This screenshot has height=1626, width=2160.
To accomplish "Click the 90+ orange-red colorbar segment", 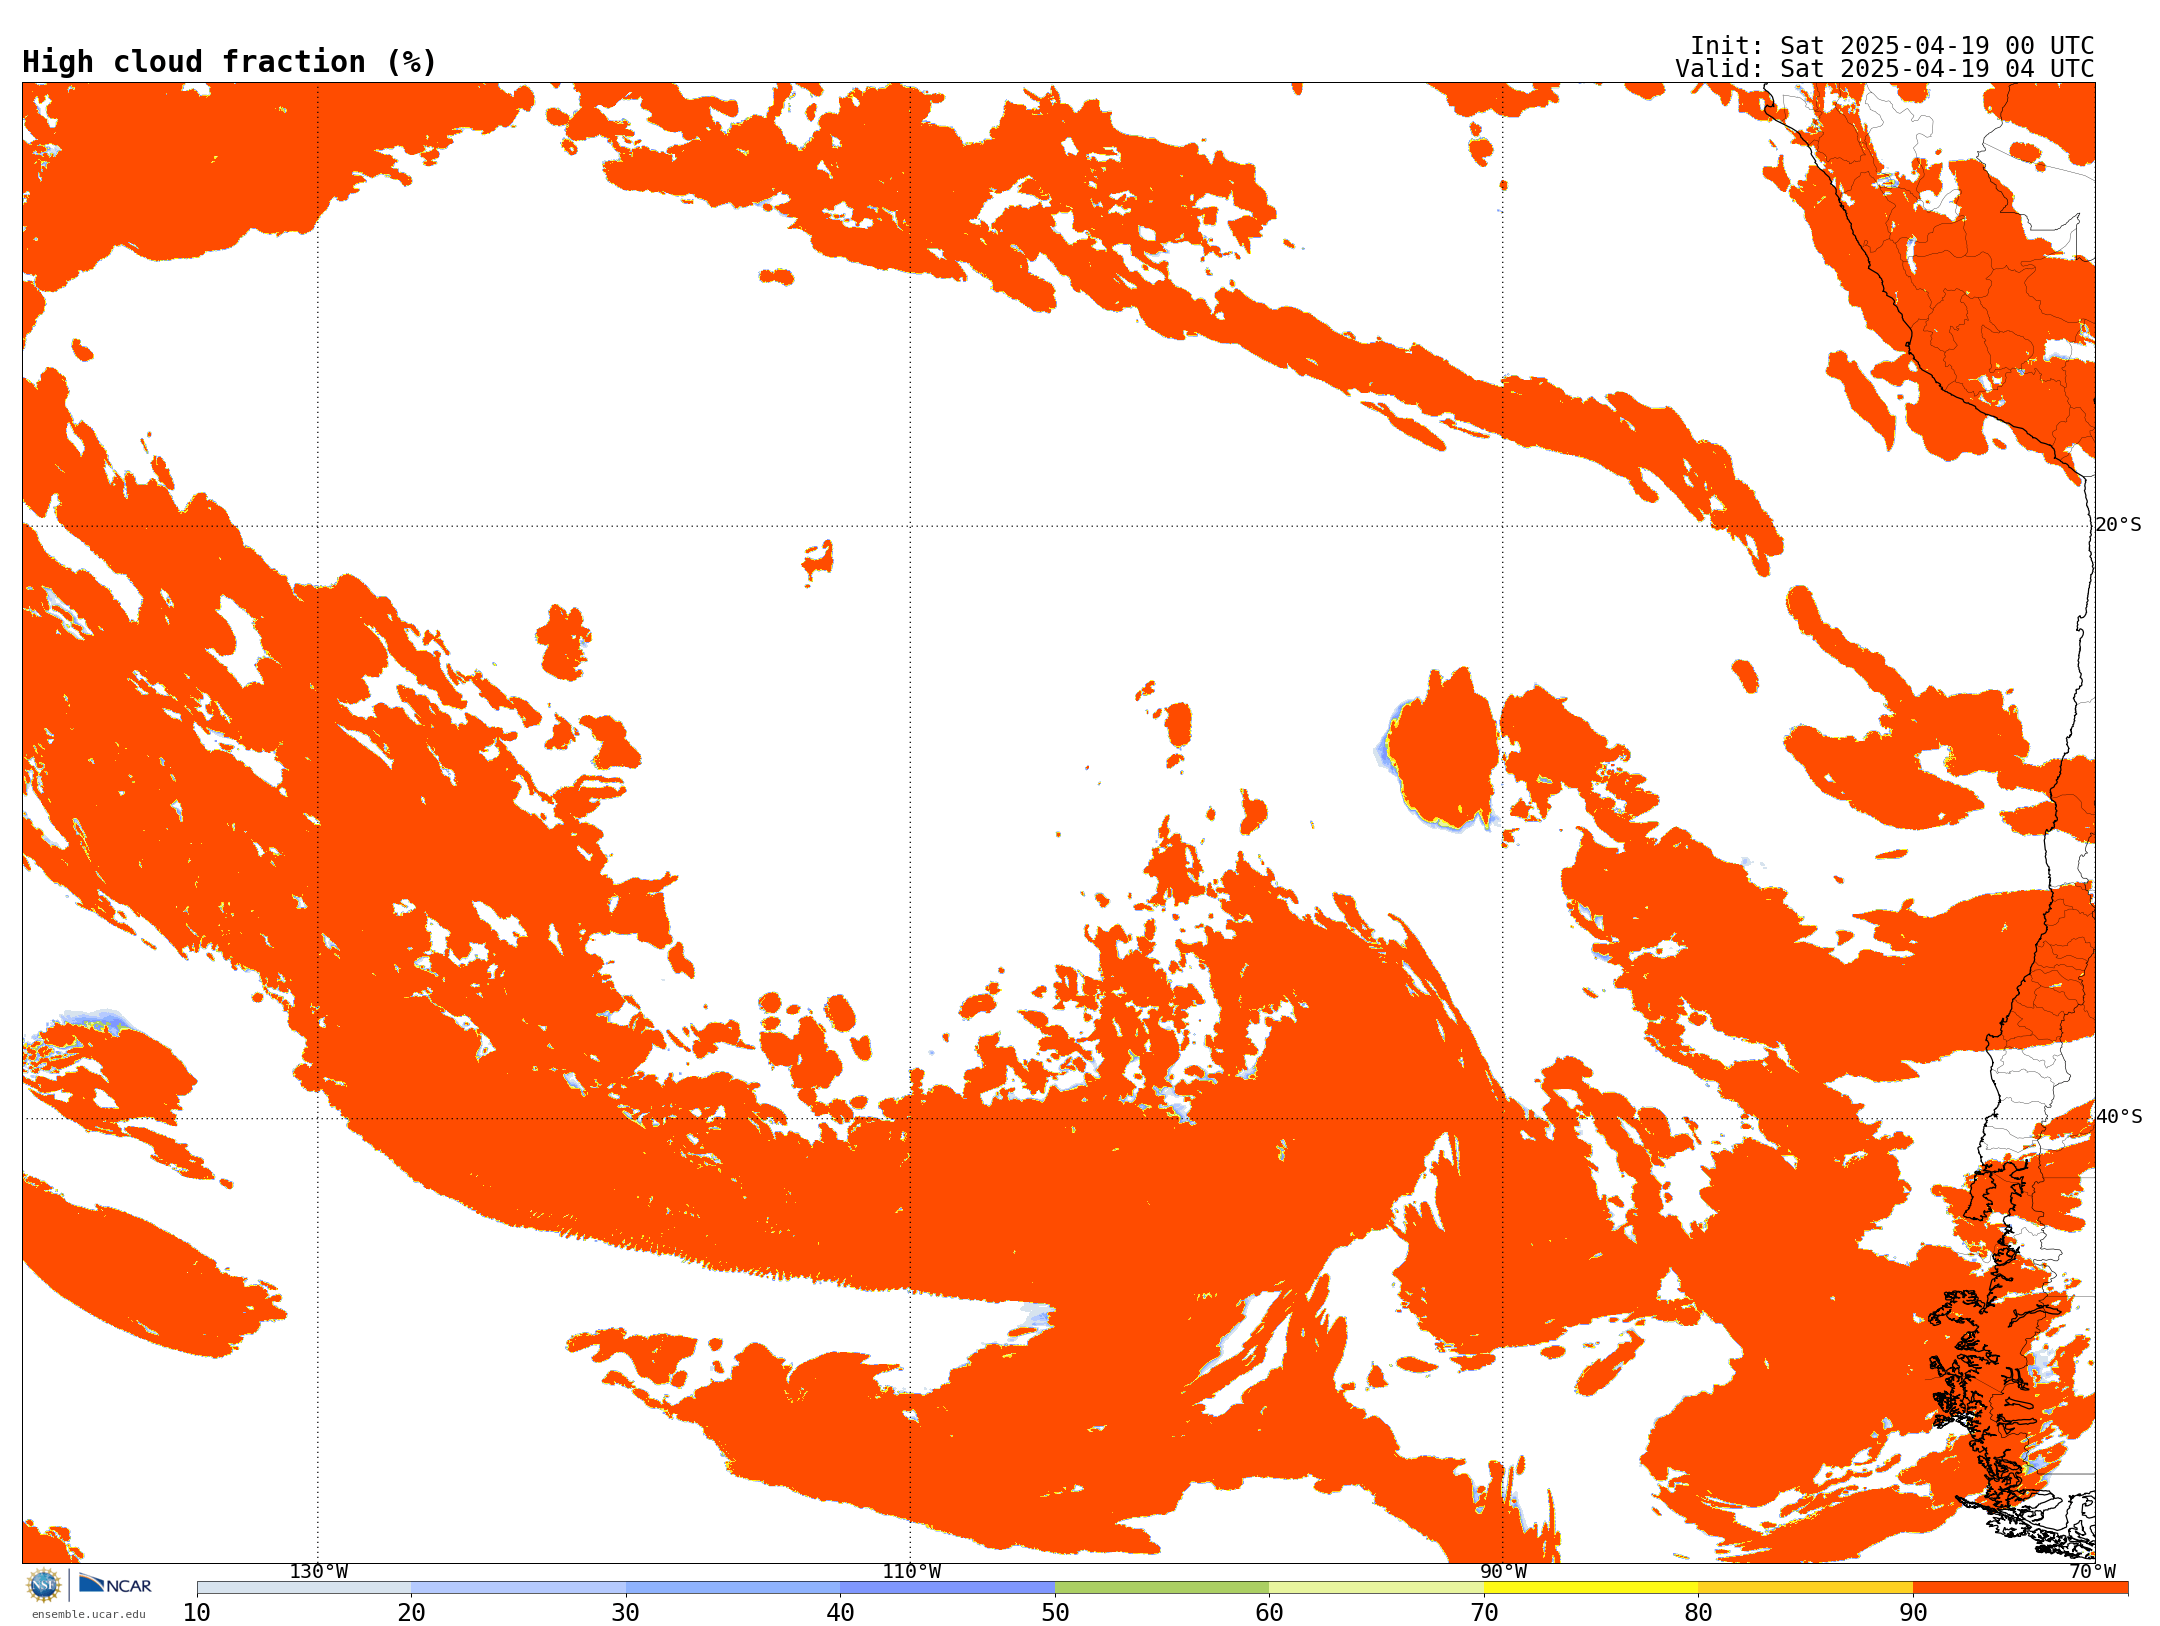I will [x=2020, y=1588].
